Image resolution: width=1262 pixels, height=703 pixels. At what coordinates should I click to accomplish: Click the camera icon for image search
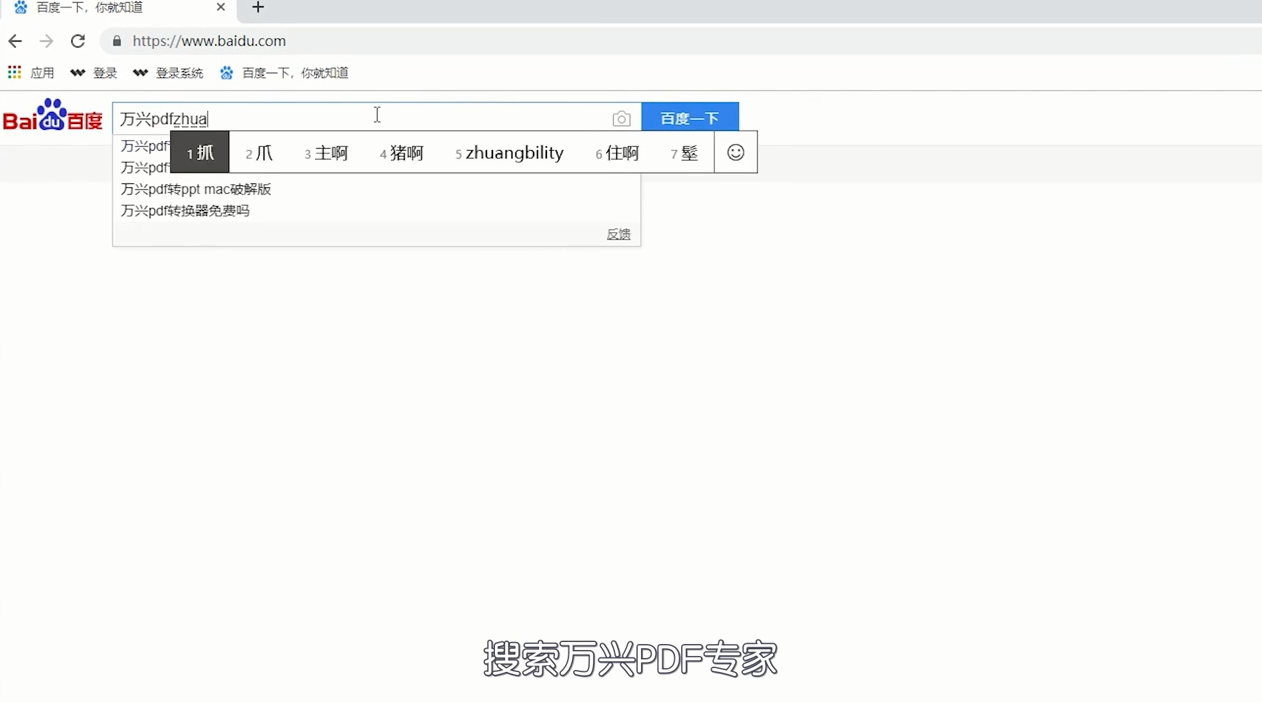pos(621,118)
